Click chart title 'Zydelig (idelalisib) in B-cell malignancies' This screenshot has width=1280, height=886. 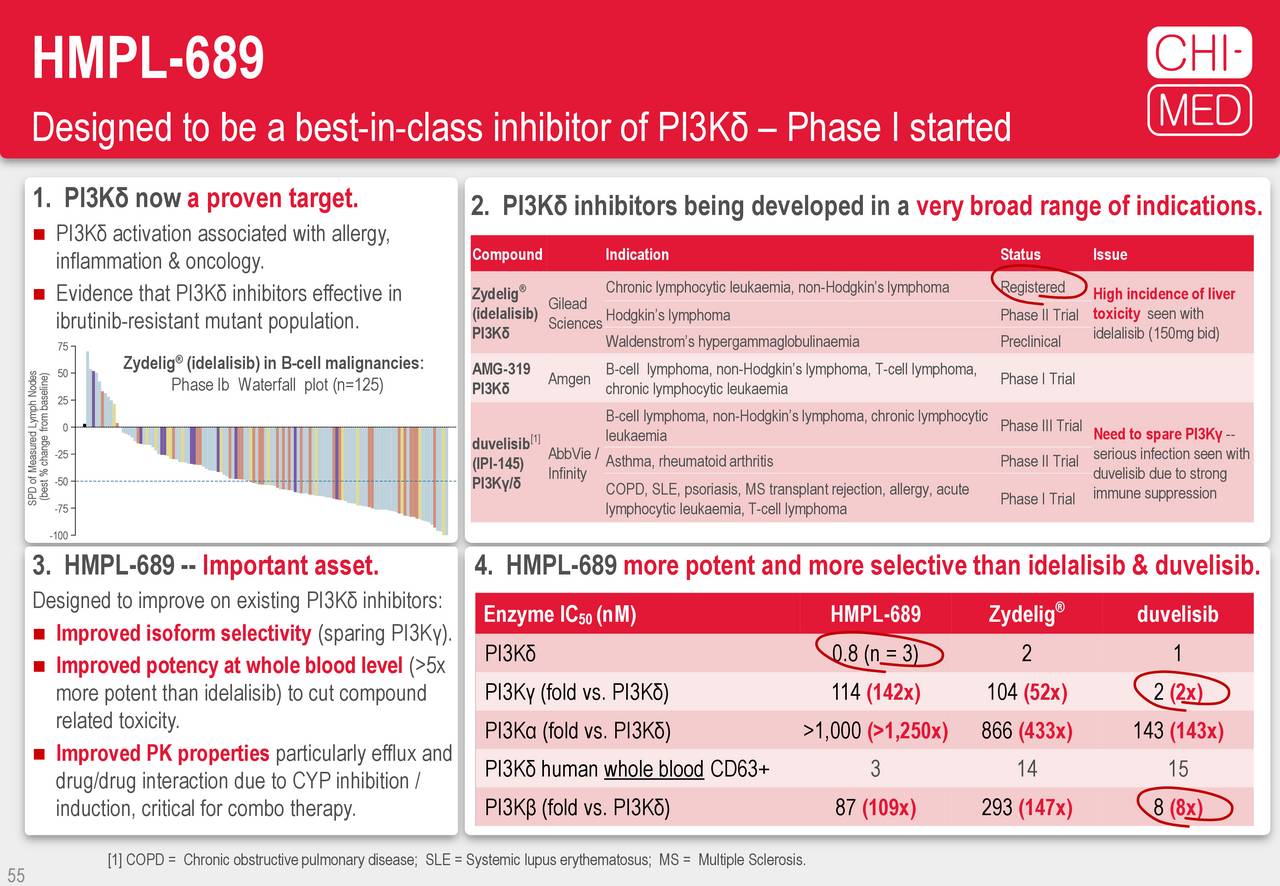tap(274, 364)
